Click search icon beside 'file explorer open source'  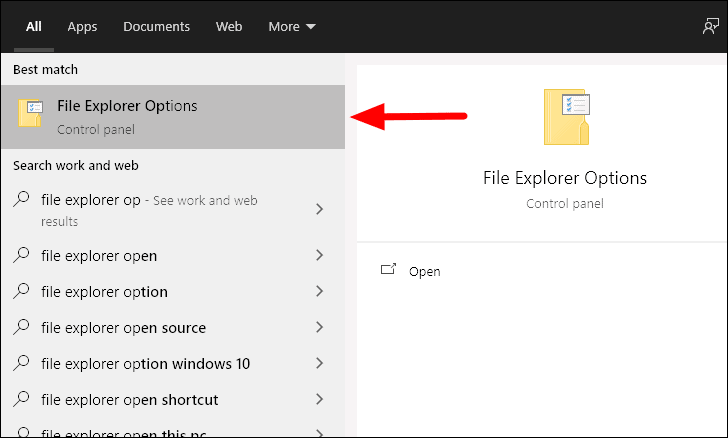21,327
